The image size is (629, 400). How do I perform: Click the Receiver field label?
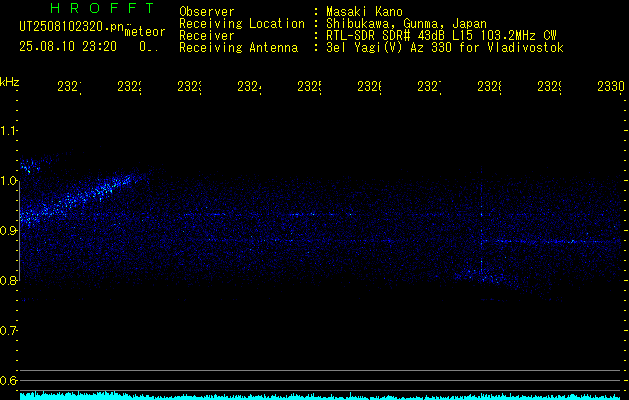pos(207,36)
